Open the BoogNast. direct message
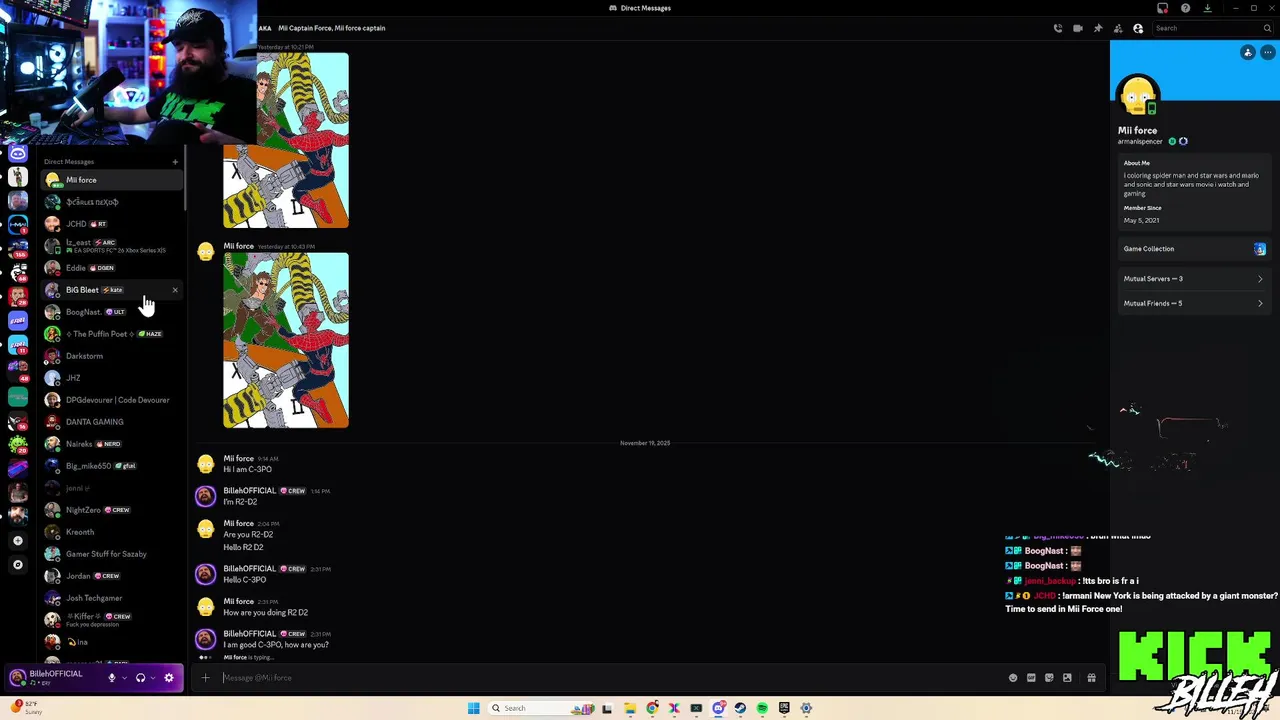 point(112,312)
